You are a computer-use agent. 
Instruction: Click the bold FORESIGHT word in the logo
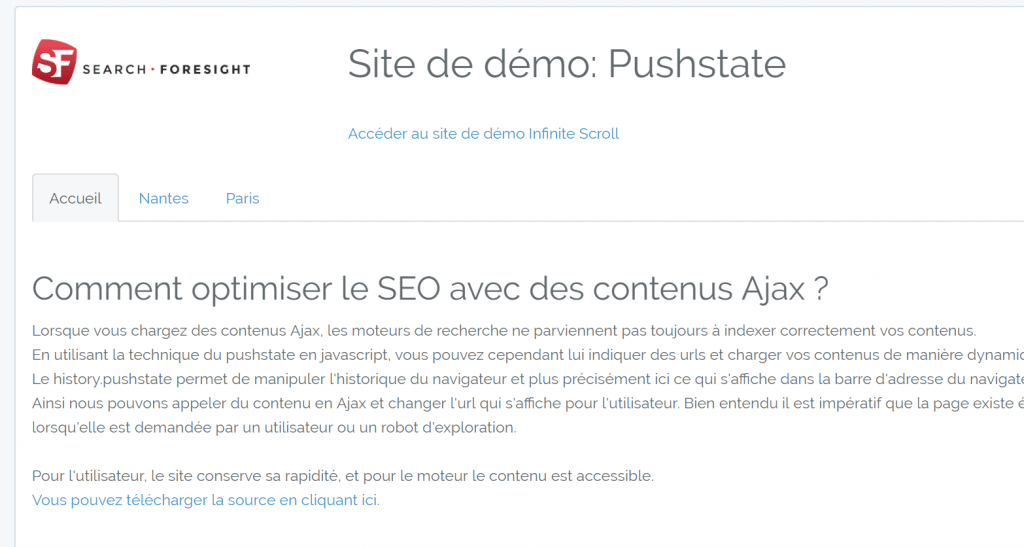pos(205,69)
